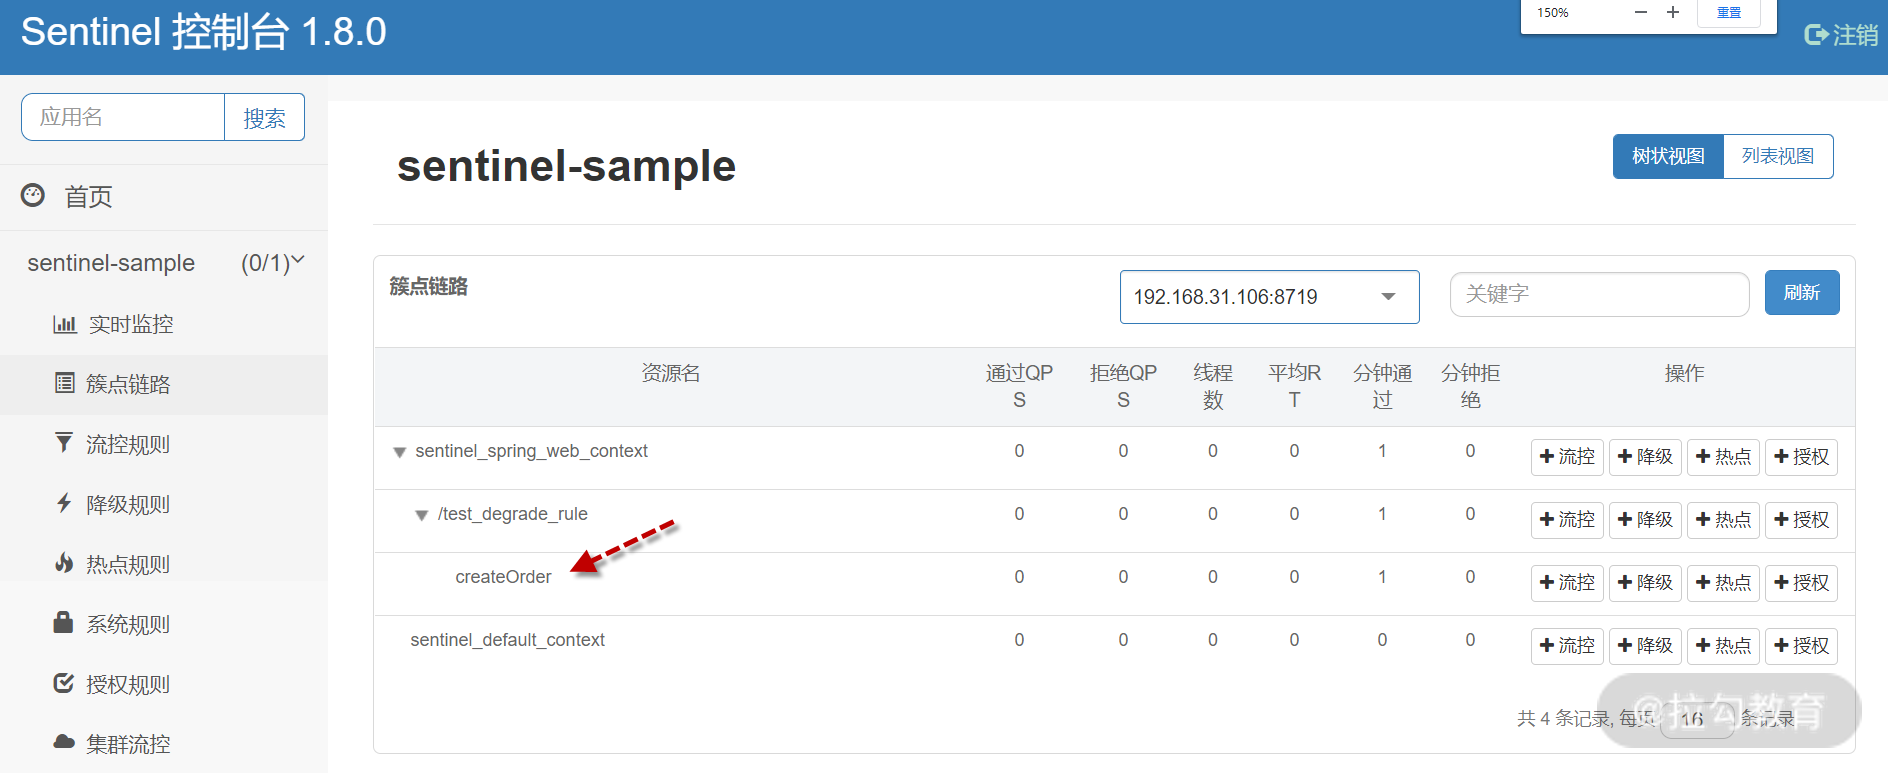Collapse the sentinel-sample app chevron
The width and height of the screenshot is (1888, 773).
(x=298, y=261)
